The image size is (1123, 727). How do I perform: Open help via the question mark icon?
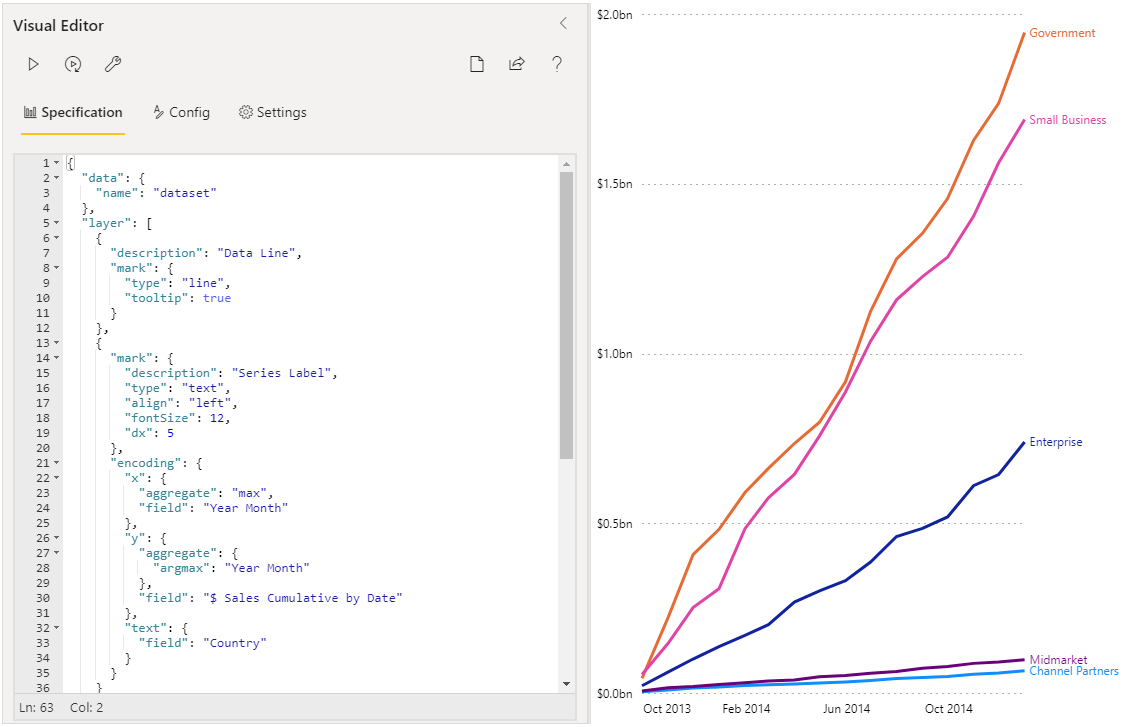click(556, 64)
